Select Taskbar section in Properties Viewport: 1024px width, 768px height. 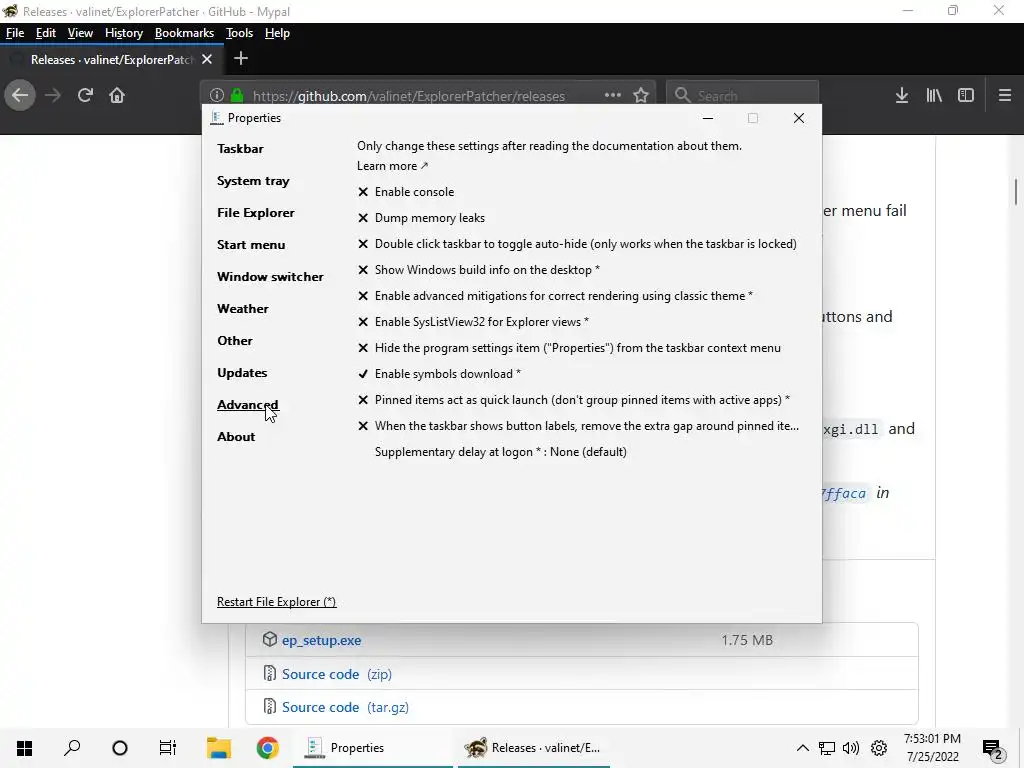[240, 149]
